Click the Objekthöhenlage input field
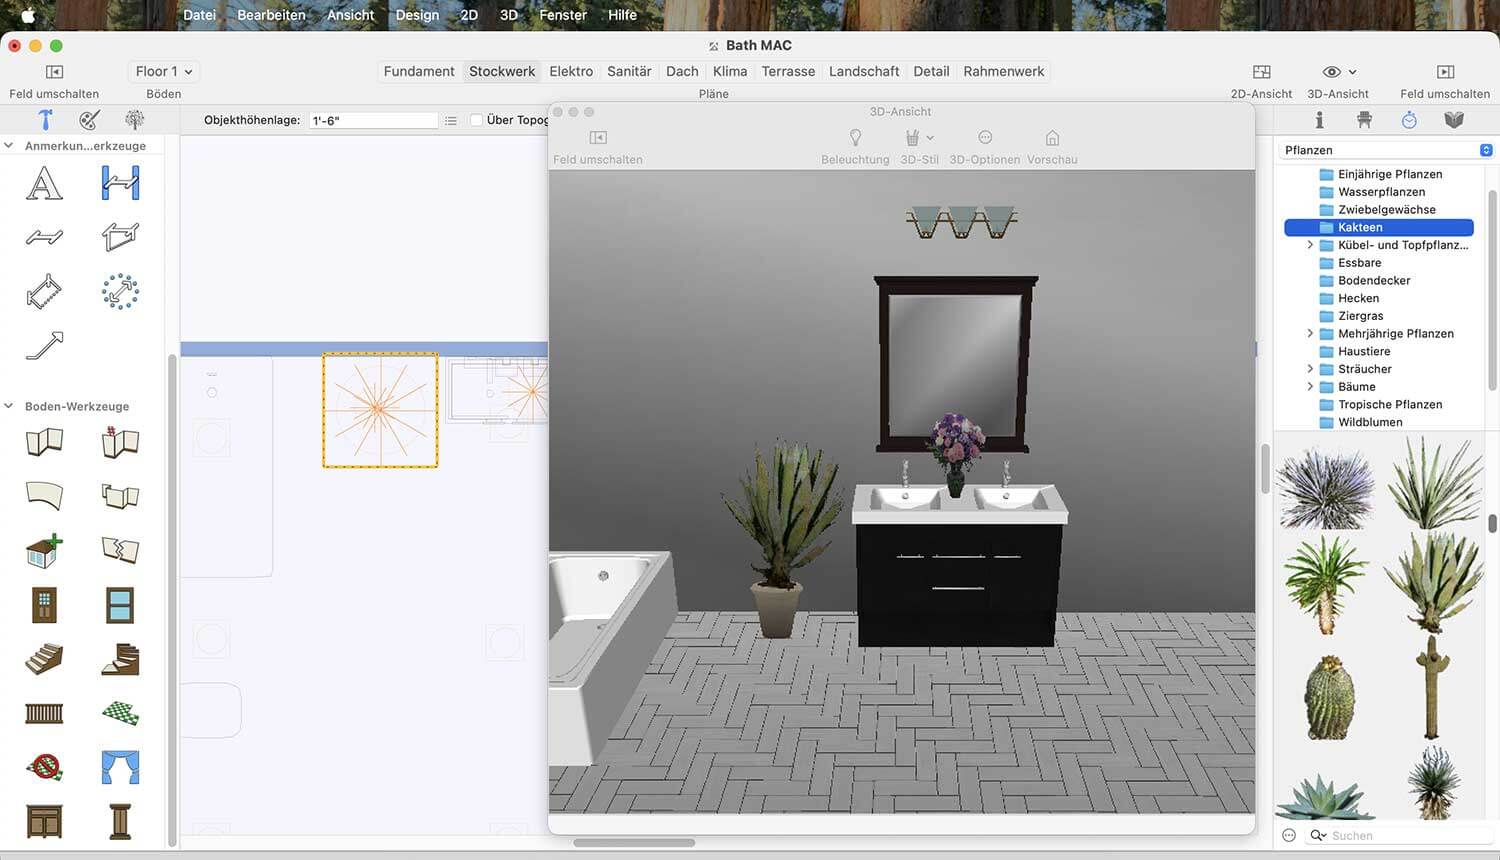 pyautogui.click(x=374, y=120)
